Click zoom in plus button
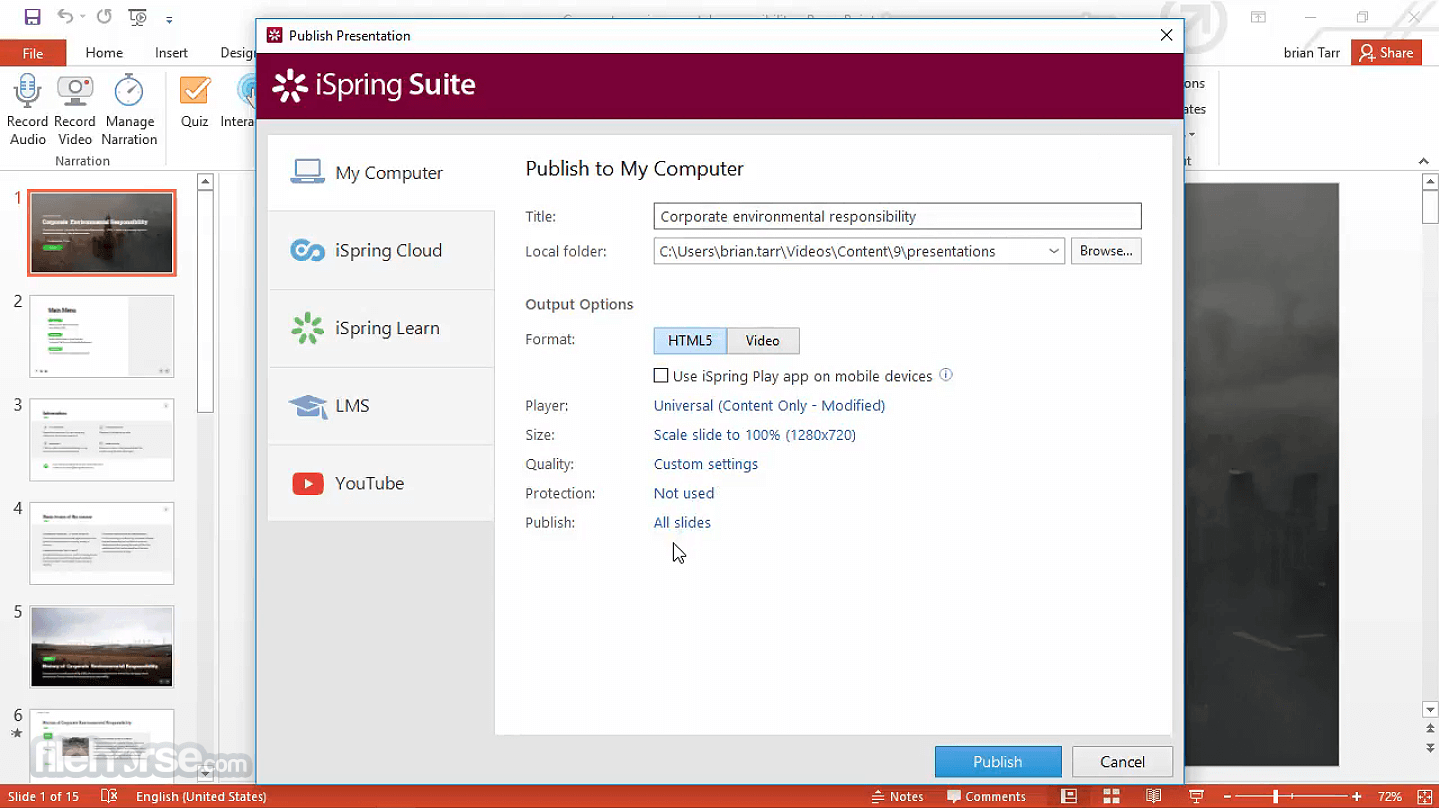 [1357, 797]
